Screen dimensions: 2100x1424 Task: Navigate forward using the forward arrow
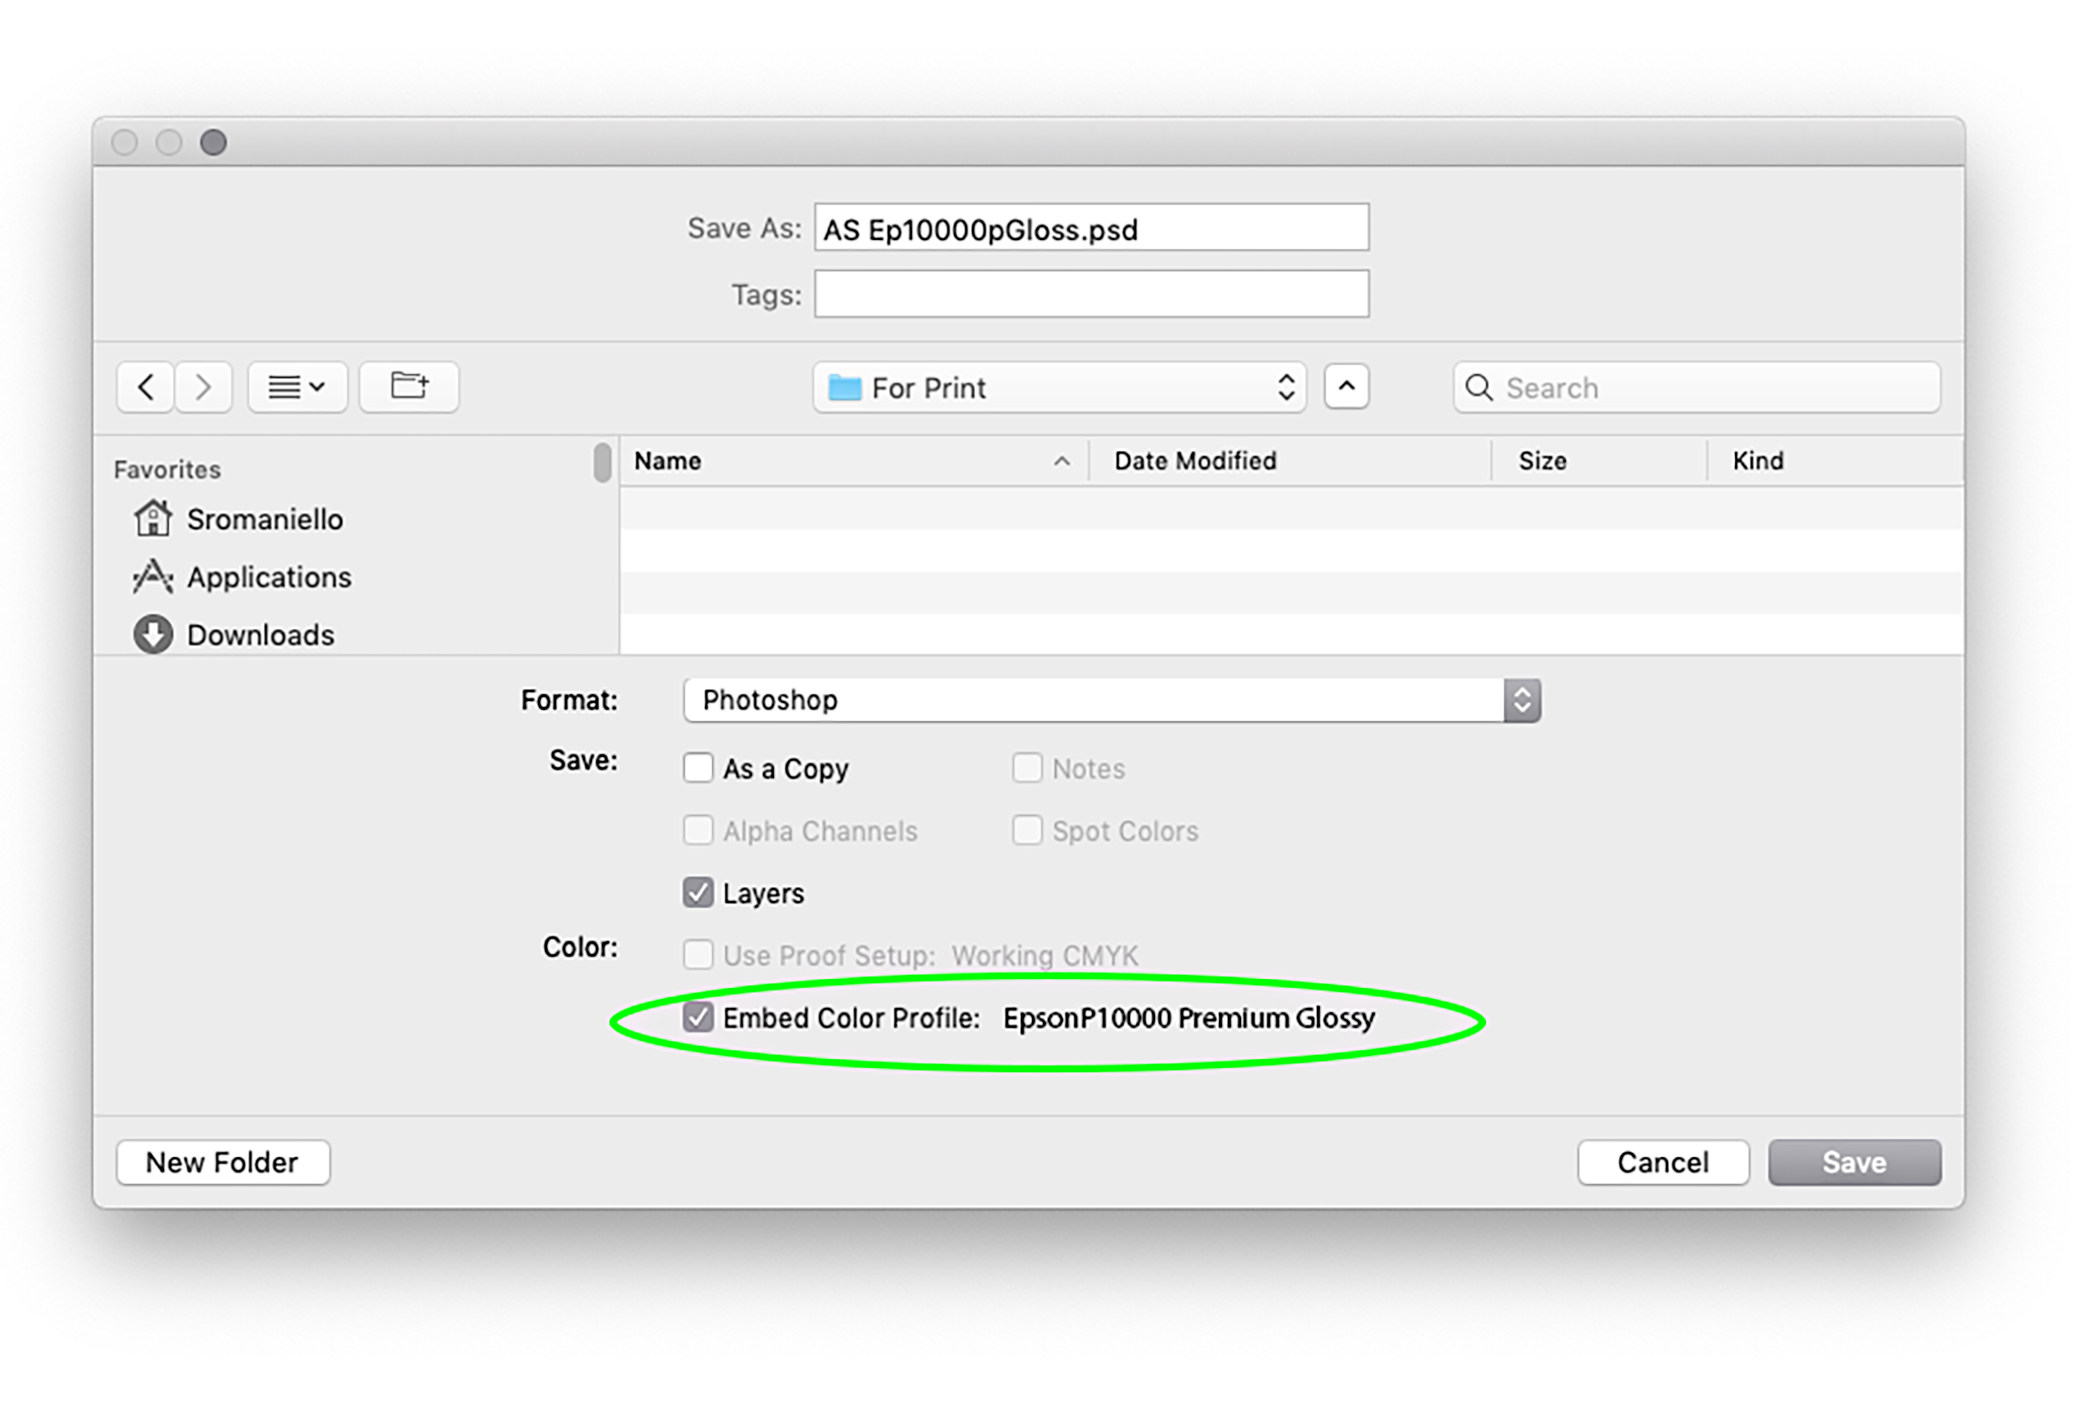coord(203,387)
